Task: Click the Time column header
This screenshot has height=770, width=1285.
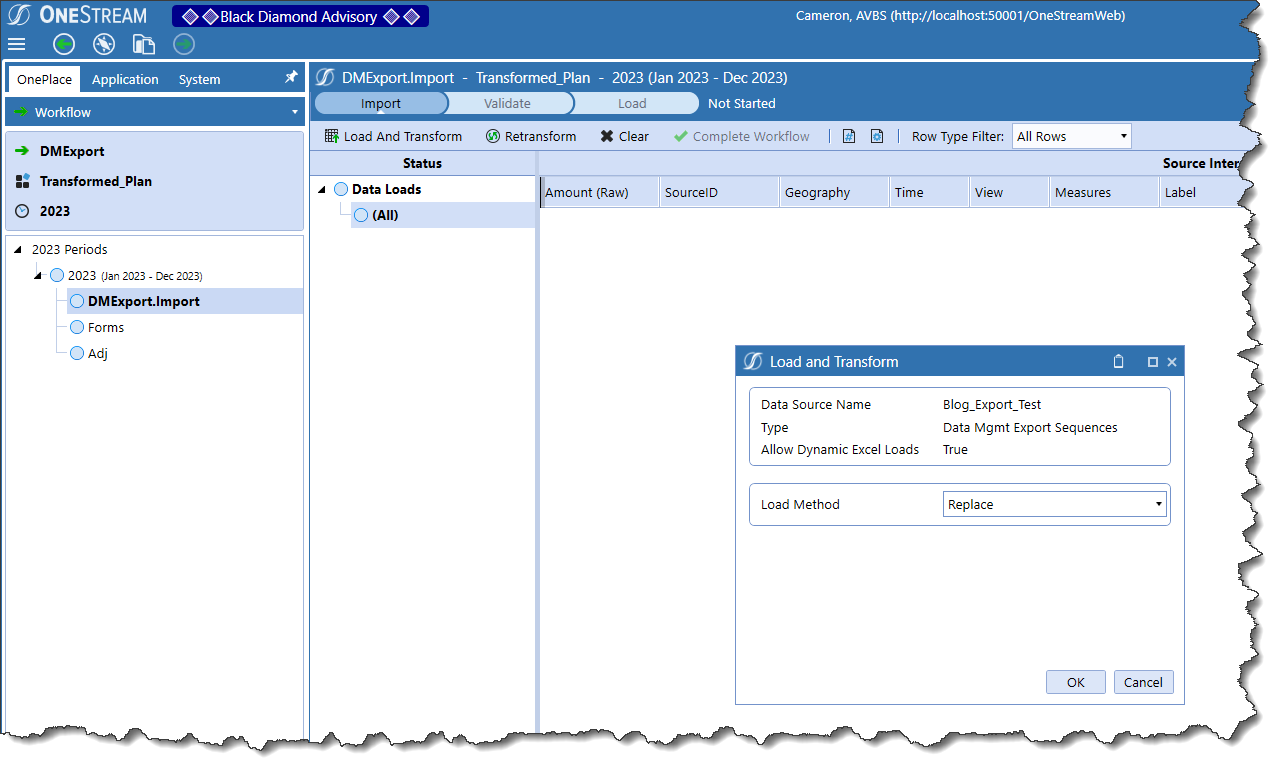Action: (x=930, y=192)
